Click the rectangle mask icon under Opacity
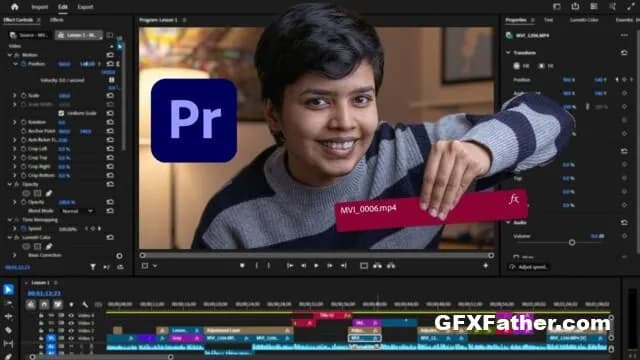This screenshot has width=640, height=360. click(38, 193)
